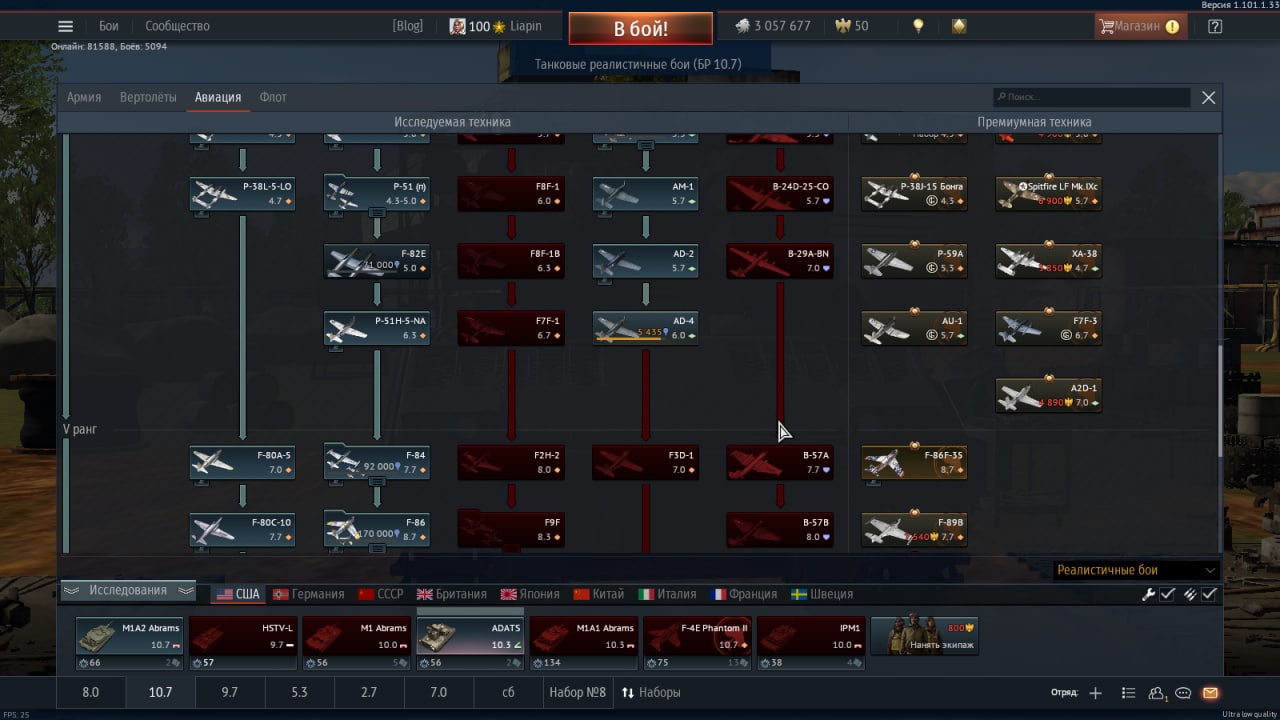Select the locked F7F-1 aircraft
This screenshot has width=1280, height=720.
tap(511, 328)
